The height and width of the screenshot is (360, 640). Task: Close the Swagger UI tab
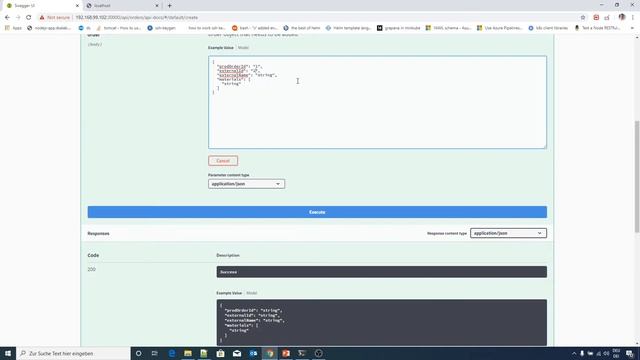[77, 6]
